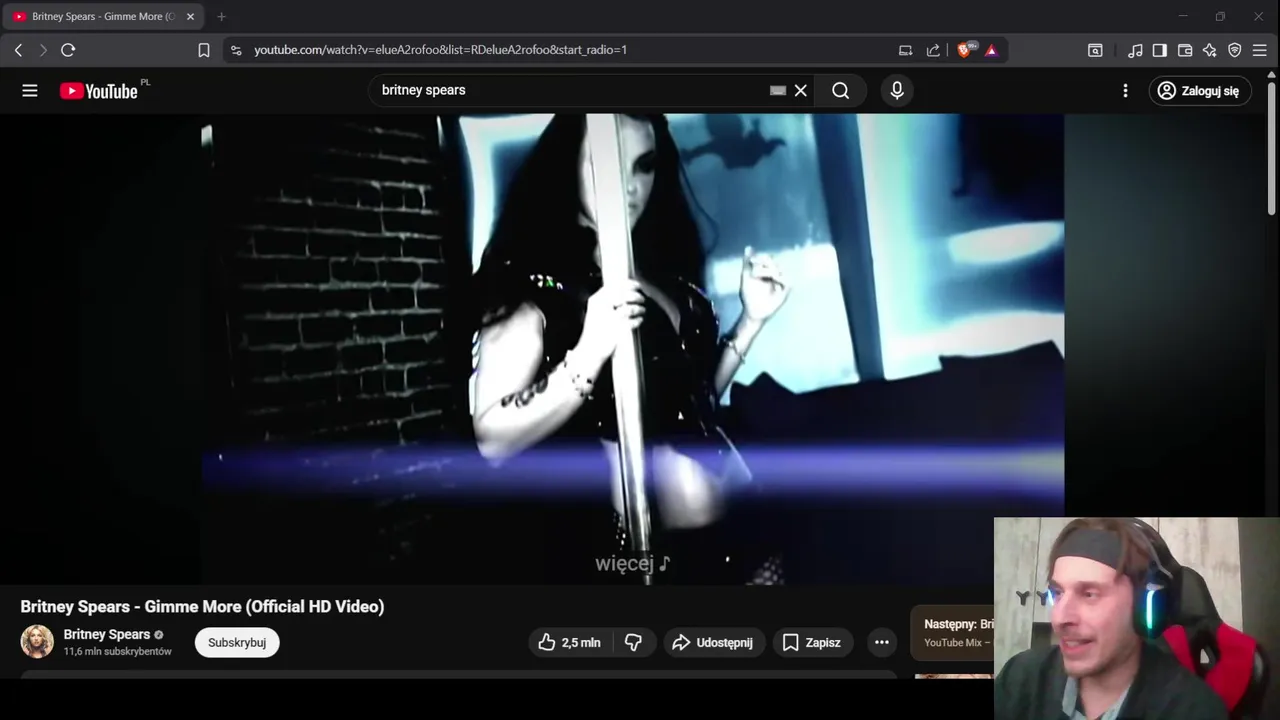Viewport: 1280px width, 720px height.
Task: Share this page via the share icon
Action: point(933,50)
